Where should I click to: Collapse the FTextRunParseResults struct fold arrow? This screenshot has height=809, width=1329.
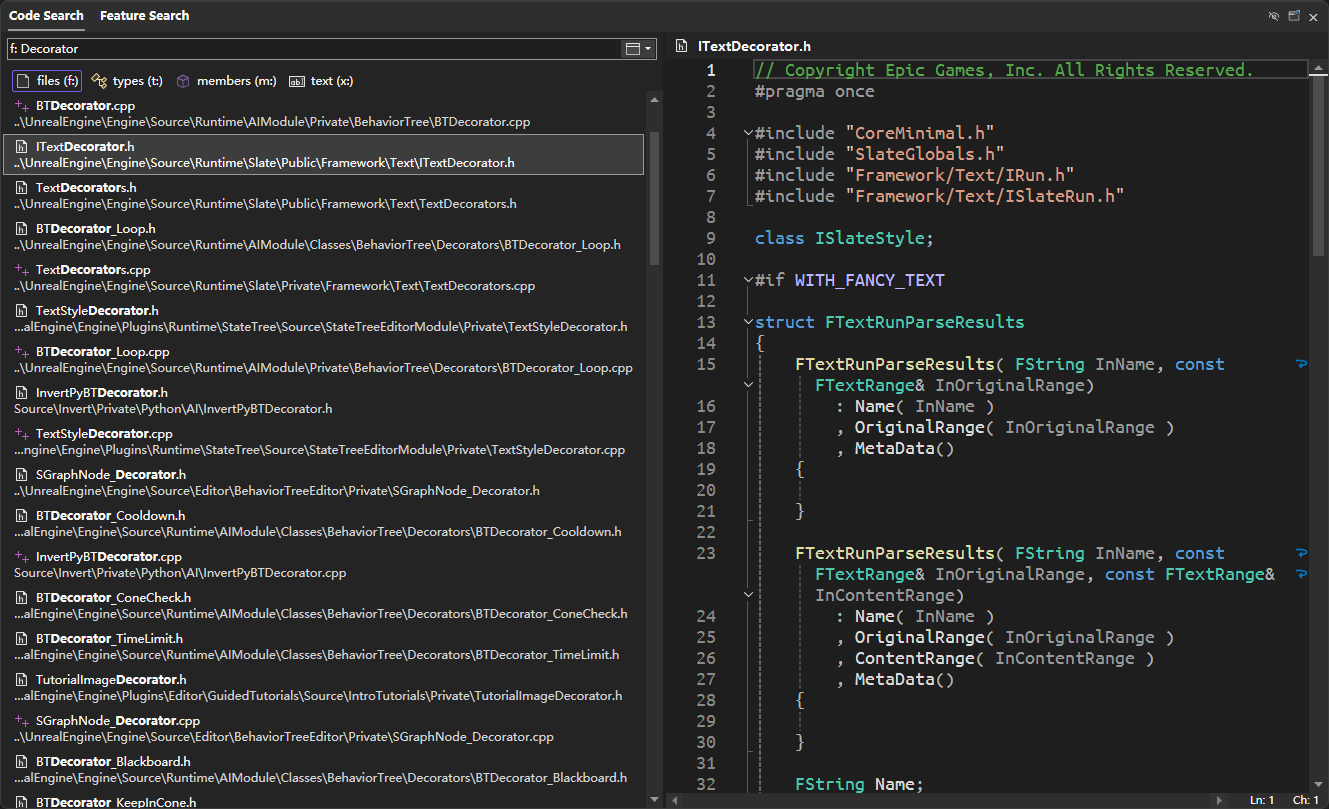tap(747, 322)
